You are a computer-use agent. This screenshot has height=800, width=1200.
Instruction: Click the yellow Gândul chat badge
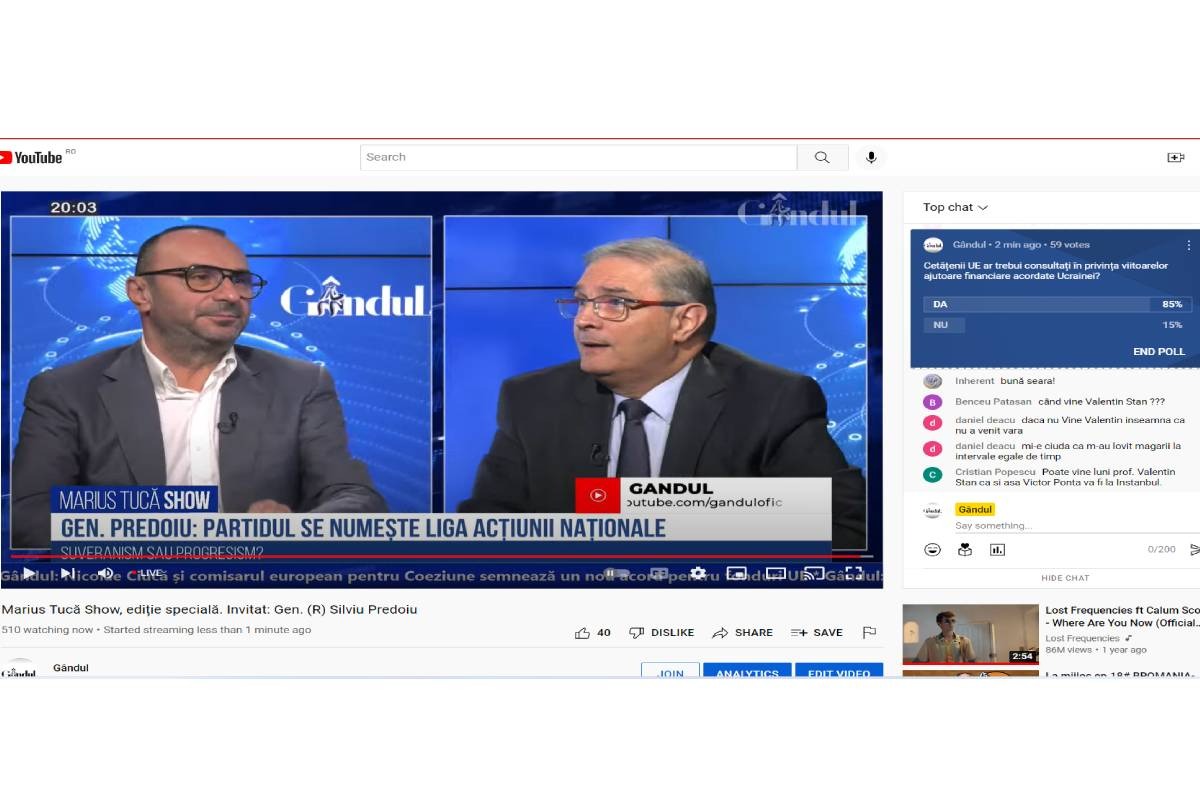[974, 509]
